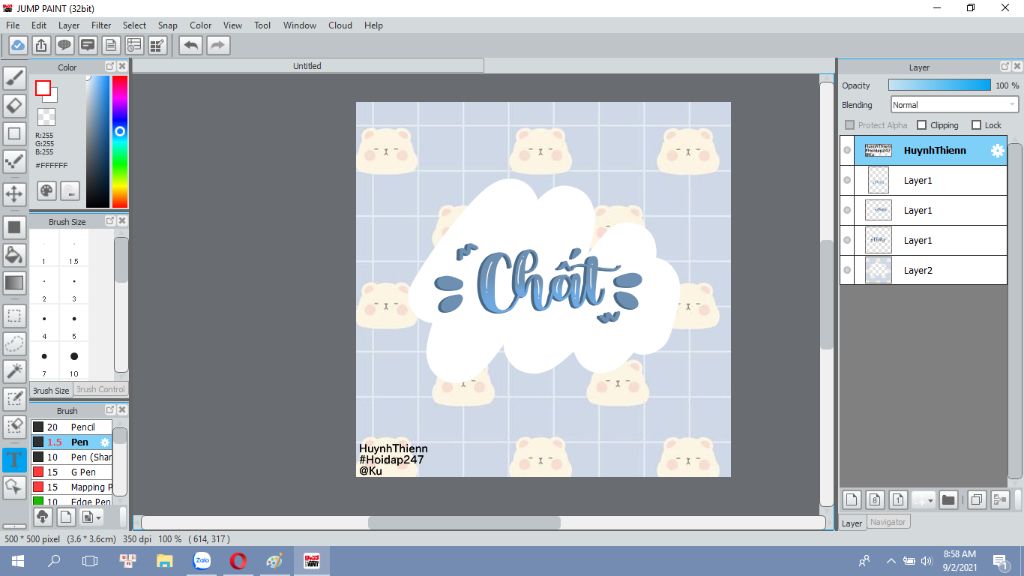Screen dimensions: 1024x576
Task: Open the Filter menu
Action: [101, 25]
